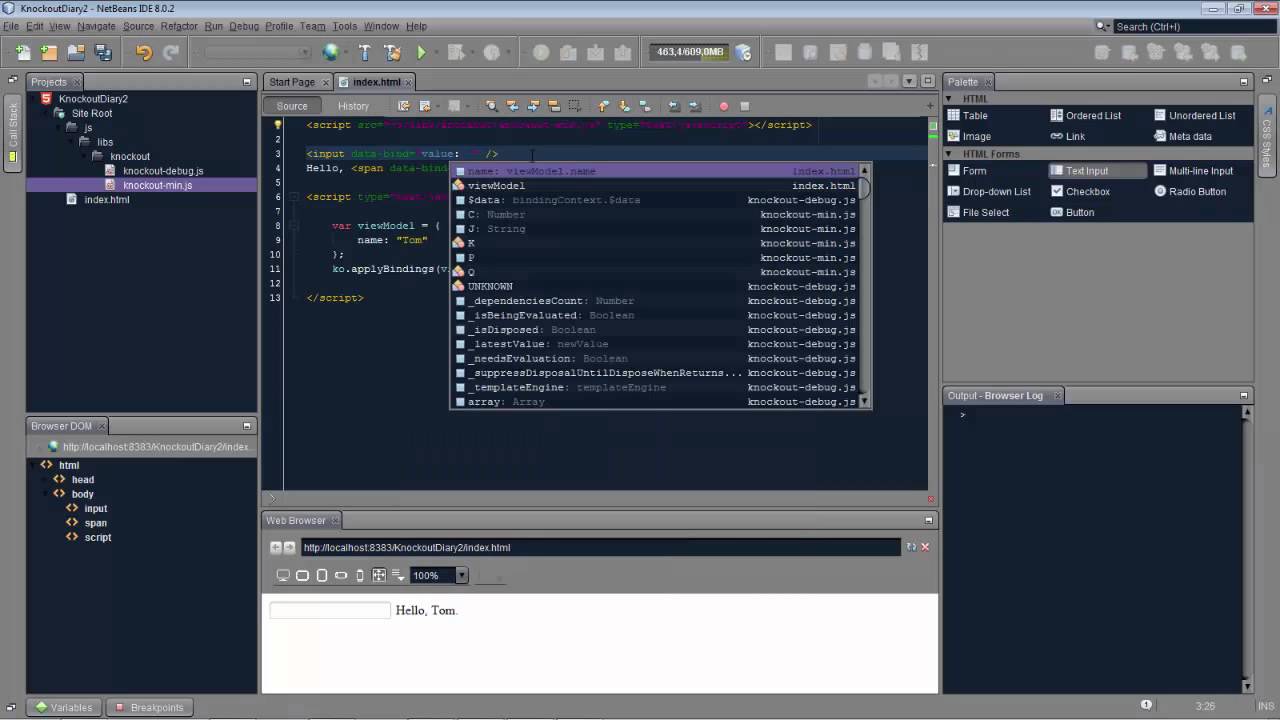The image size is (1280, 720).
Task: Click the autocomplete popup scrollbar
Action: point(865,287)
